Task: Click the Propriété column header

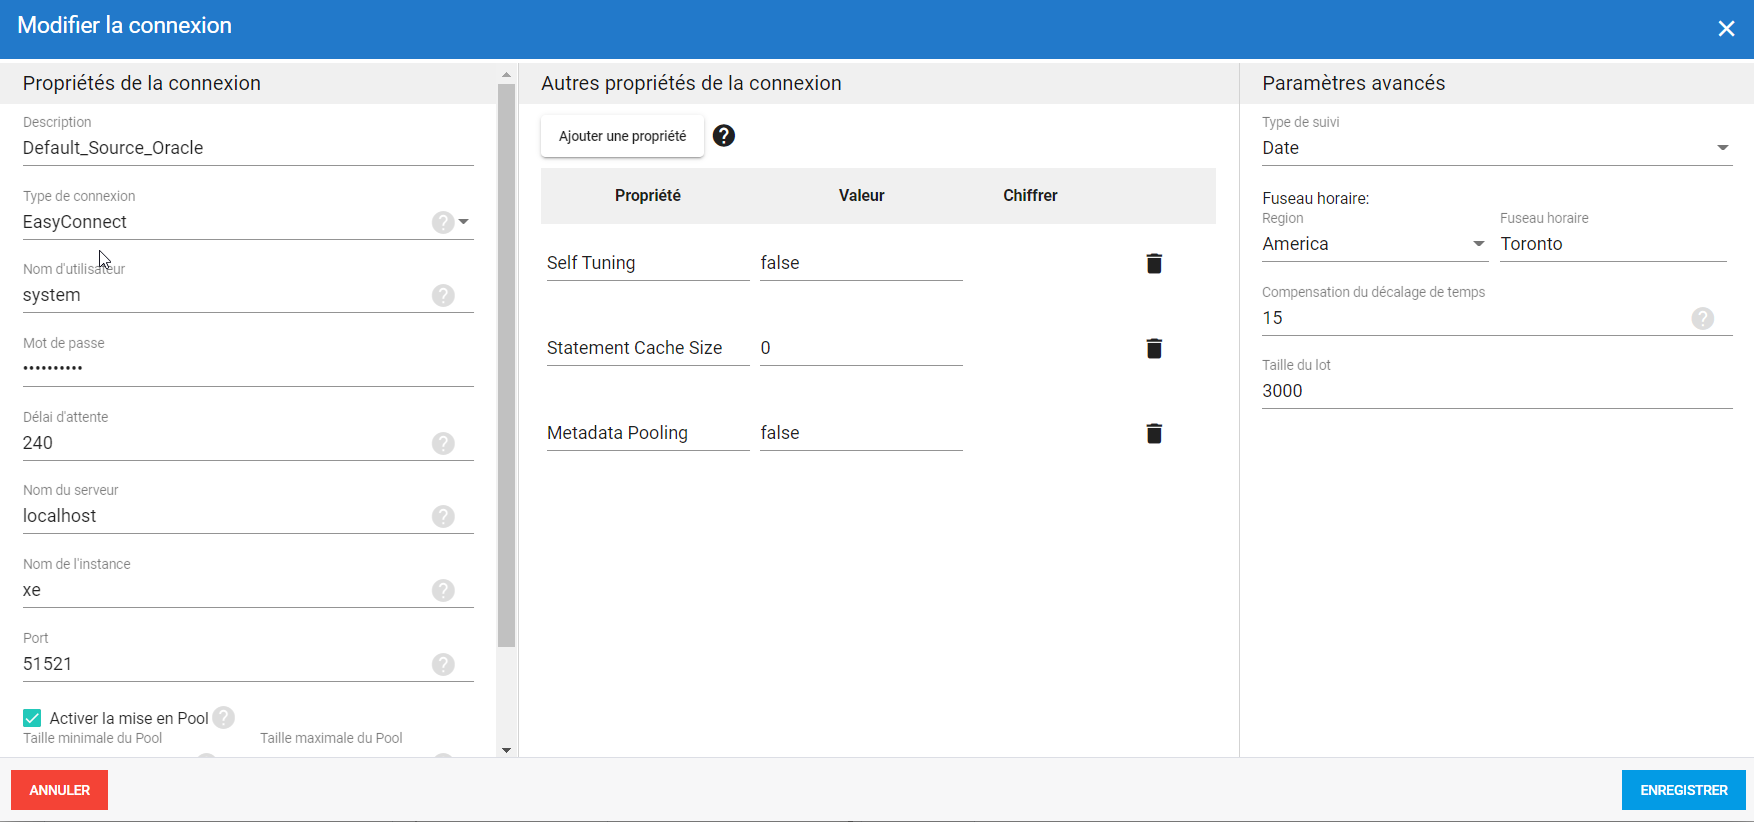Action: click(x=648, y=196)
